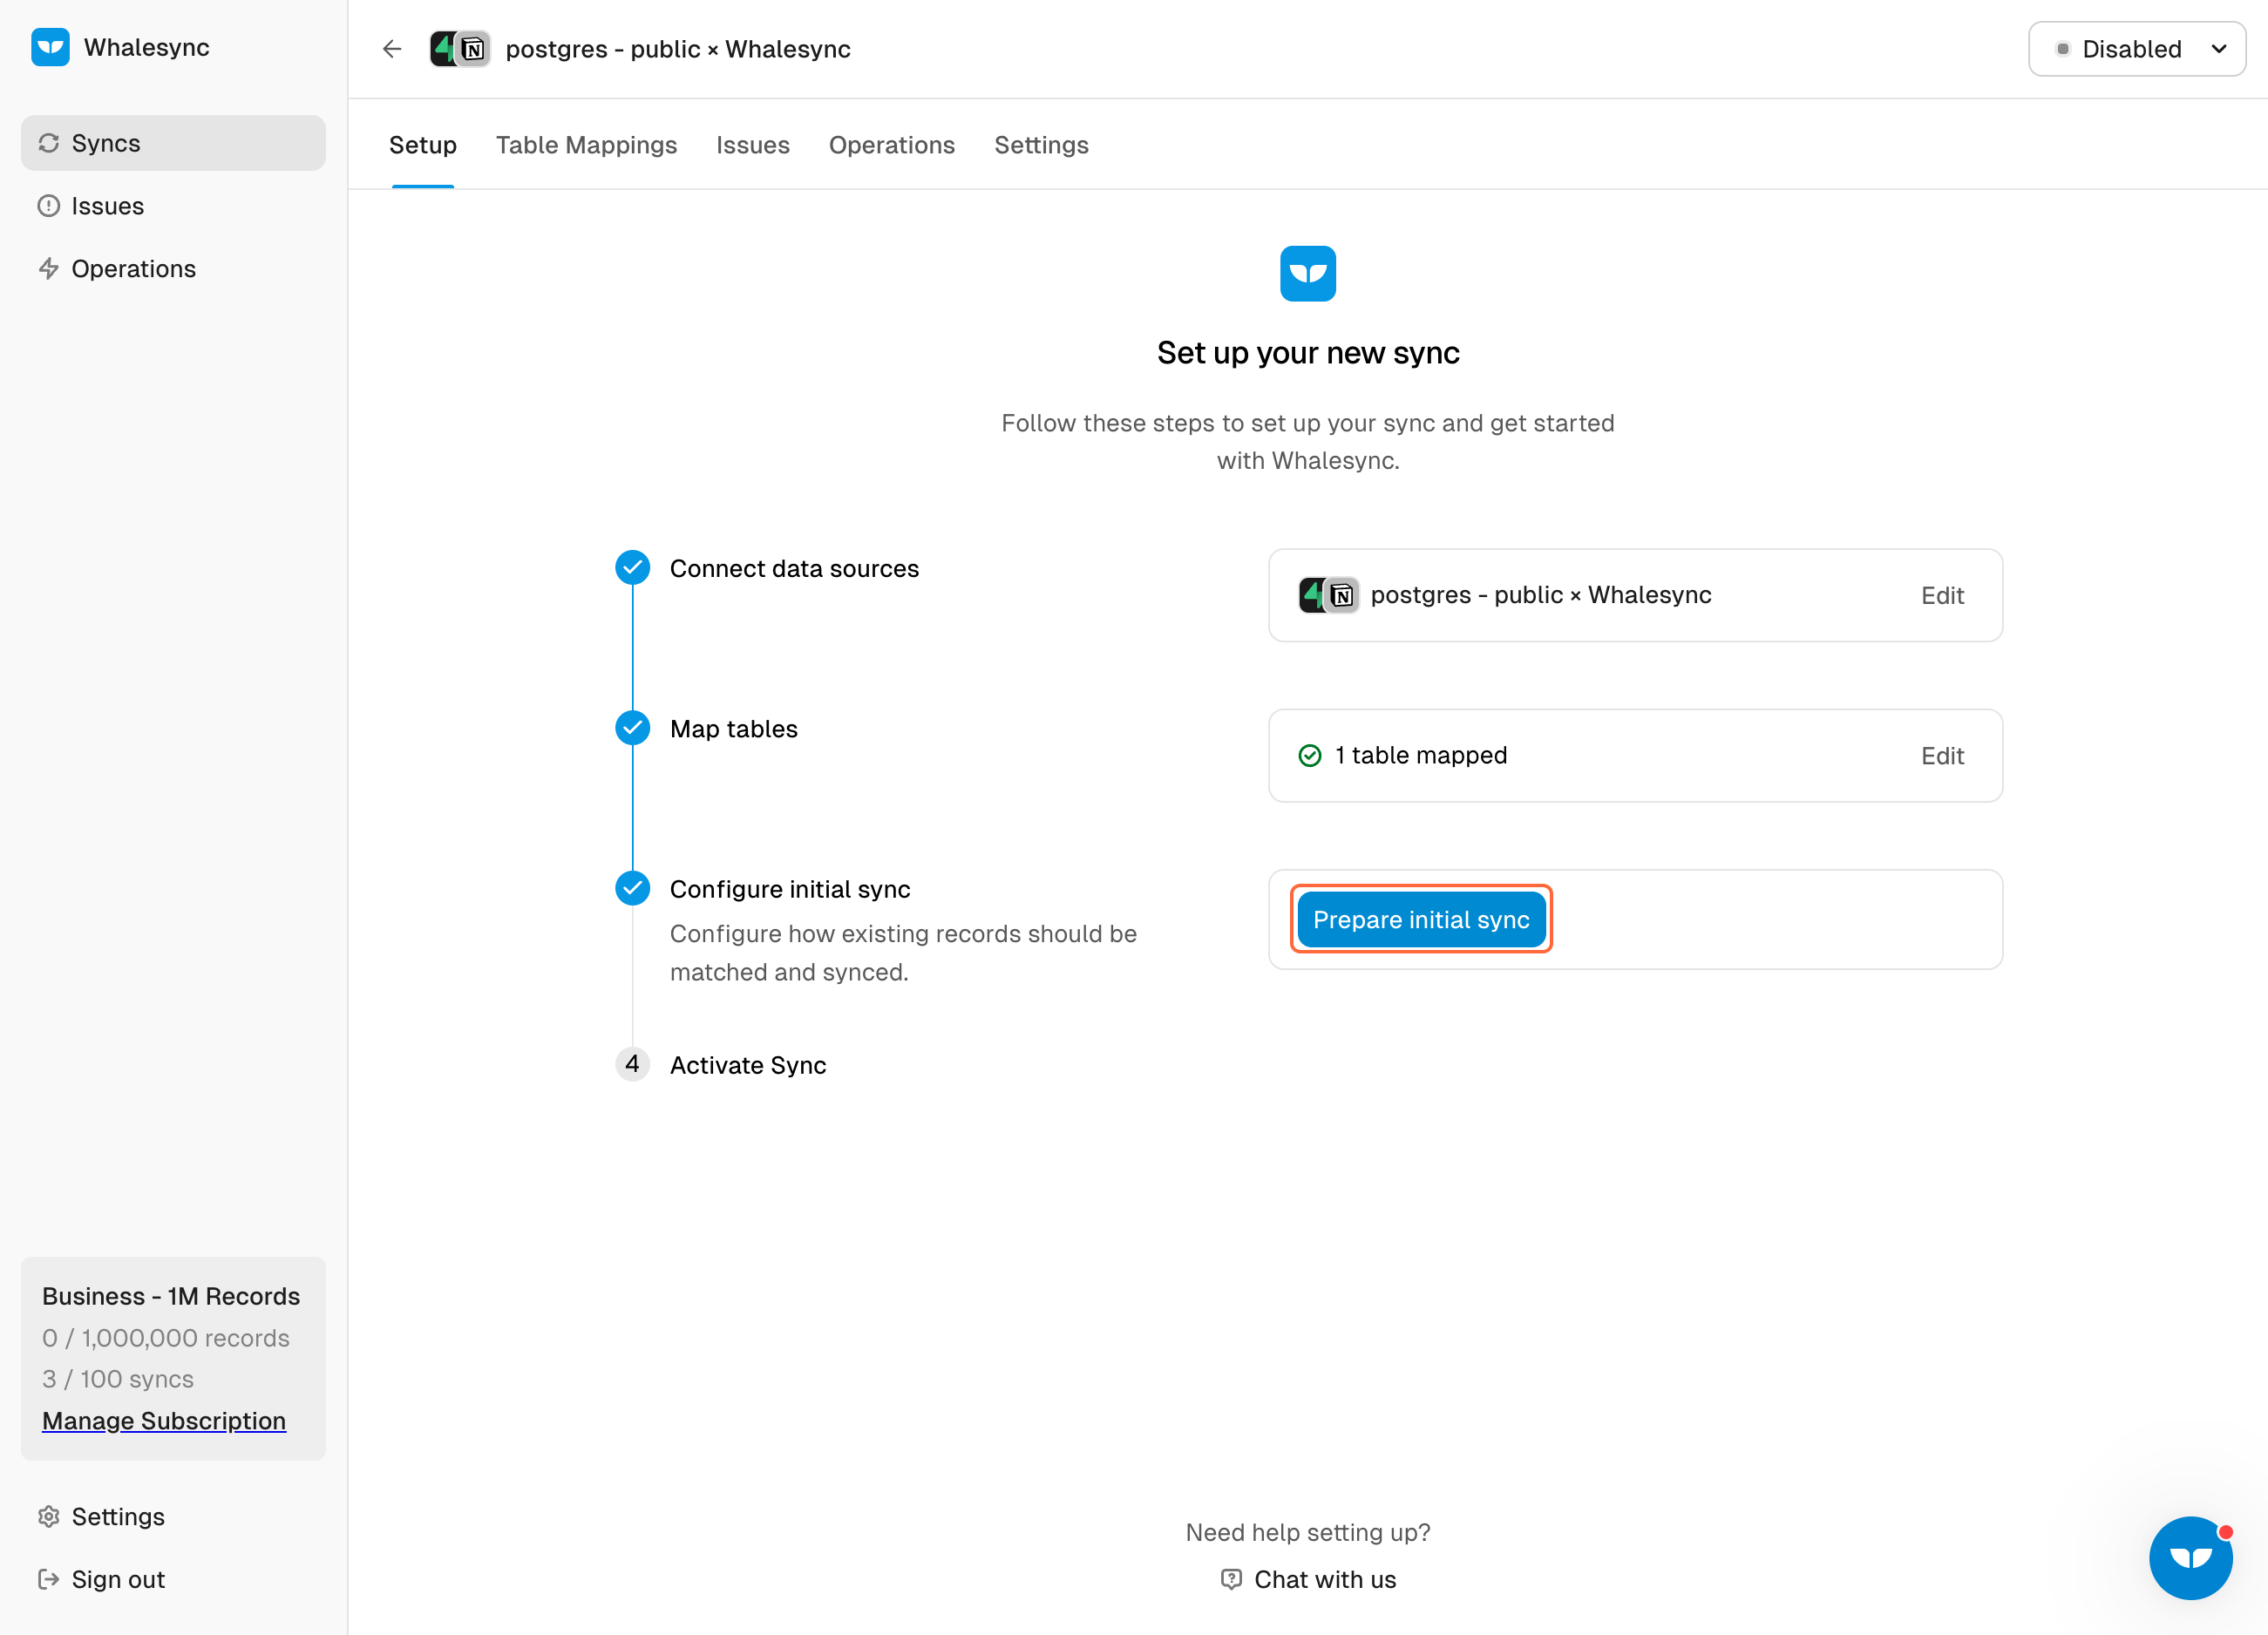Open the Manage Subscription link

pos(164,1421)
